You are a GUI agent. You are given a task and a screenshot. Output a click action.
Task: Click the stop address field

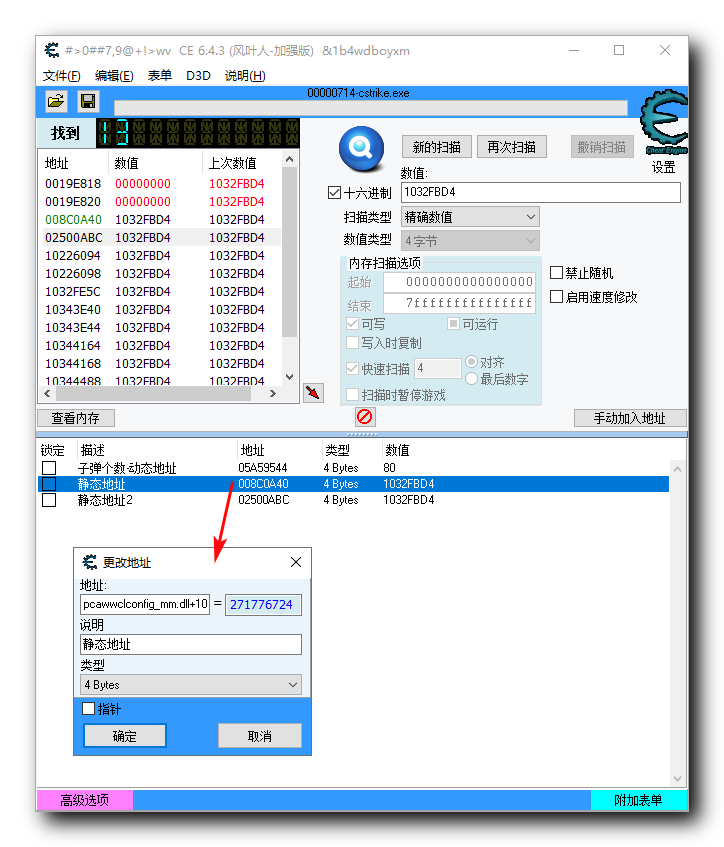[460, 303]
